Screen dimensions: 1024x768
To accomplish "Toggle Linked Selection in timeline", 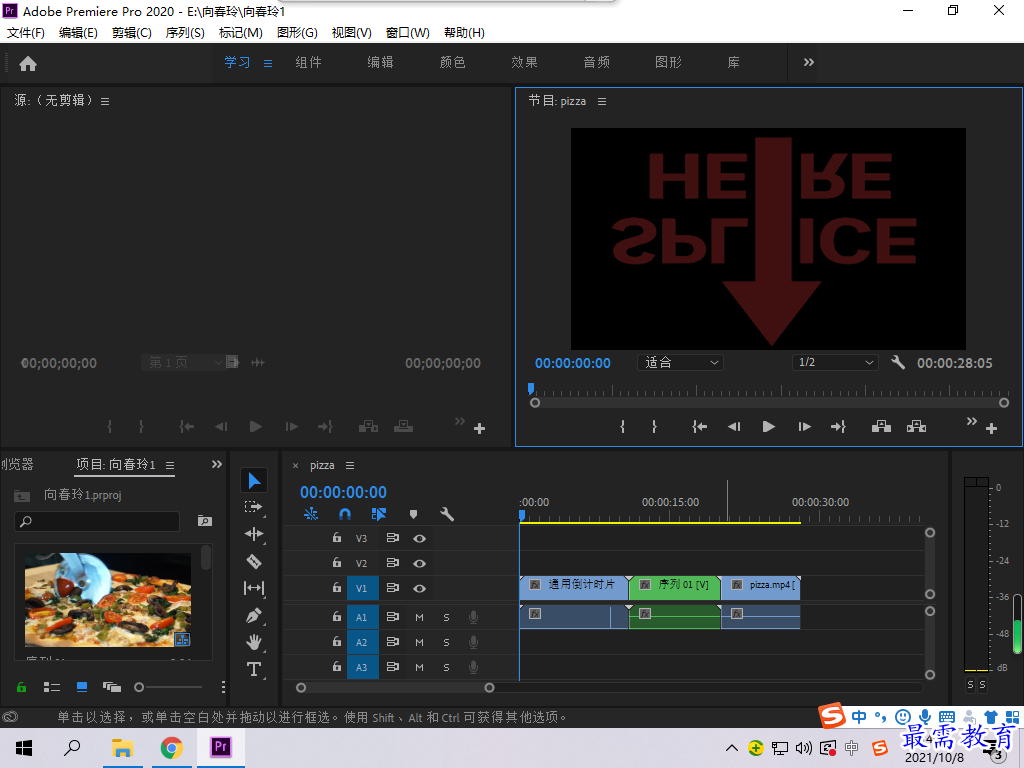I will [x=379, y=514].
